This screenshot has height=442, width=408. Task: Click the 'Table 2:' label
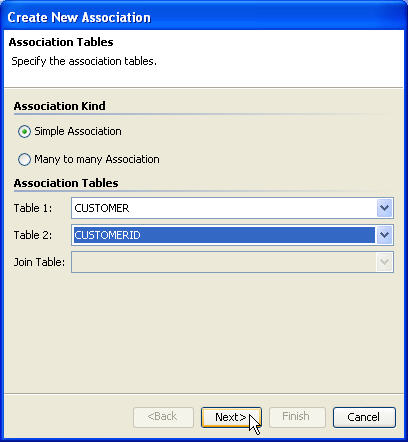click(33, 235)
